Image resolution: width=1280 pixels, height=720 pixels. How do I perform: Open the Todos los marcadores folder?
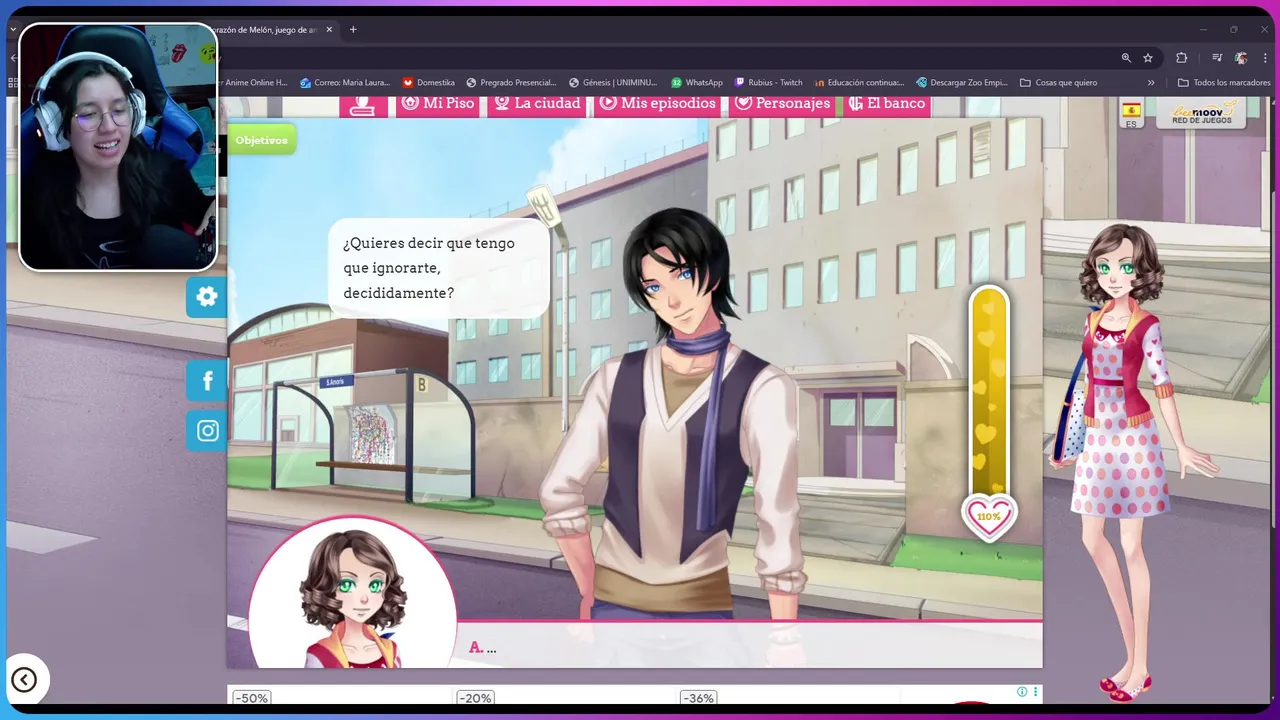(x=1224, y=82)
